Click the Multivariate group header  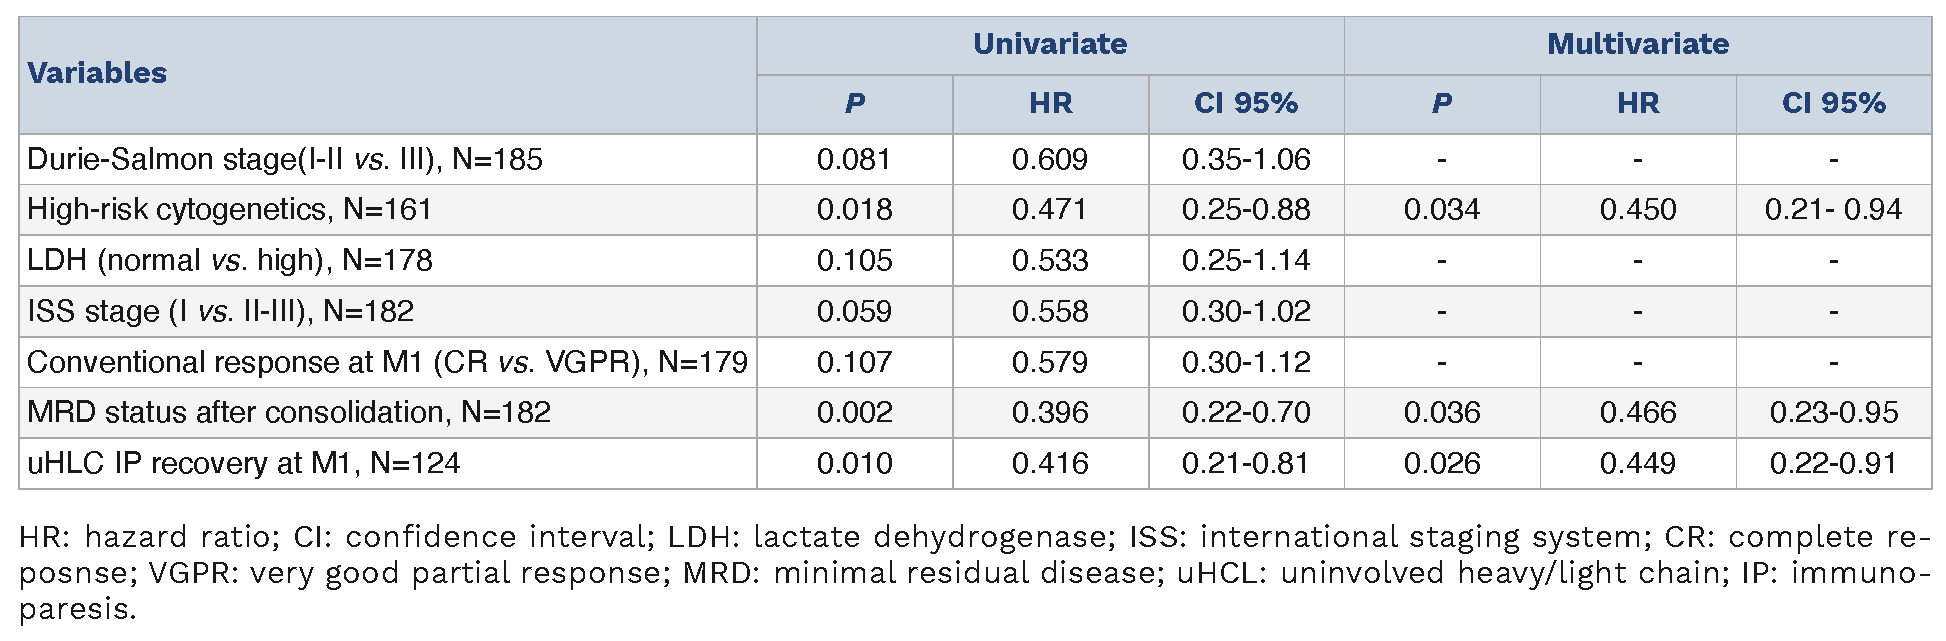(1637, 44)
